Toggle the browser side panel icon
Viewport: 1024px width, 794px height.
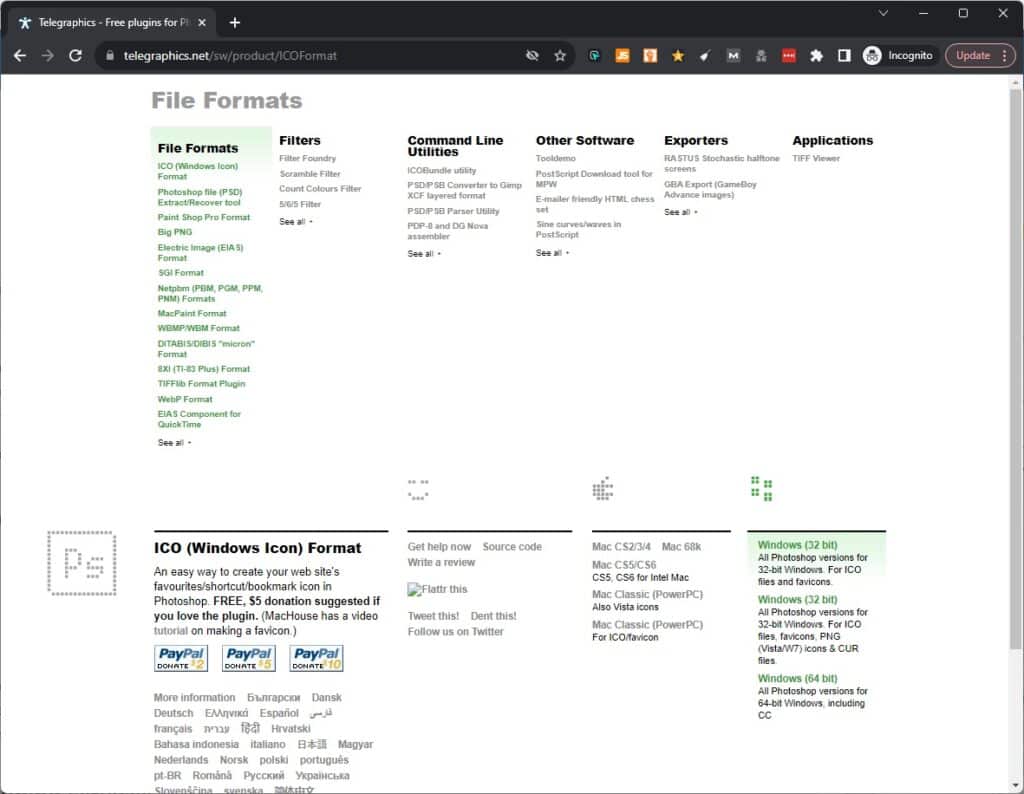(x=844, y=56)
